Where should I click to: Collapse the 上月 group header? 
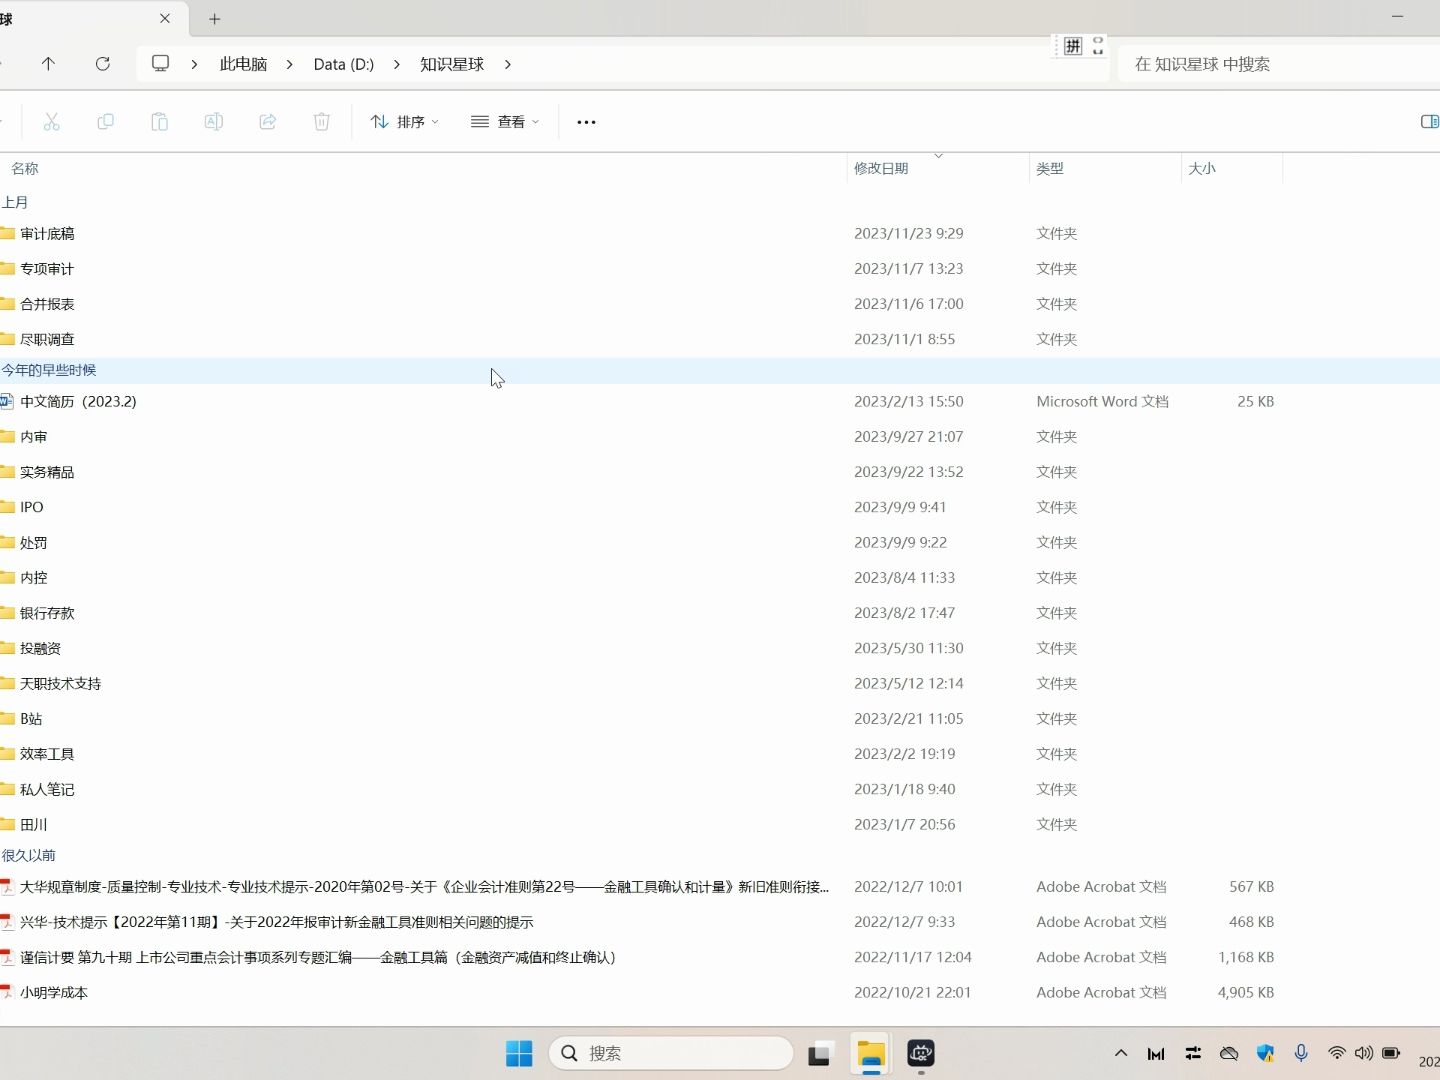point(15,202)
